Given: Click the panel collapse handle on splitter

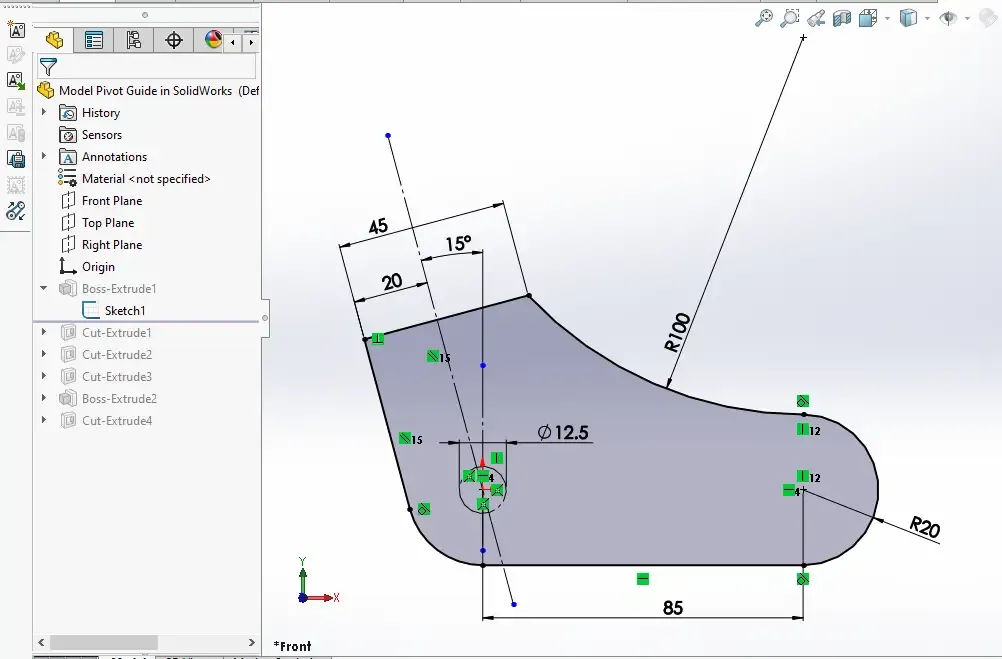Looking at the screenshot, I should (265, 318).
